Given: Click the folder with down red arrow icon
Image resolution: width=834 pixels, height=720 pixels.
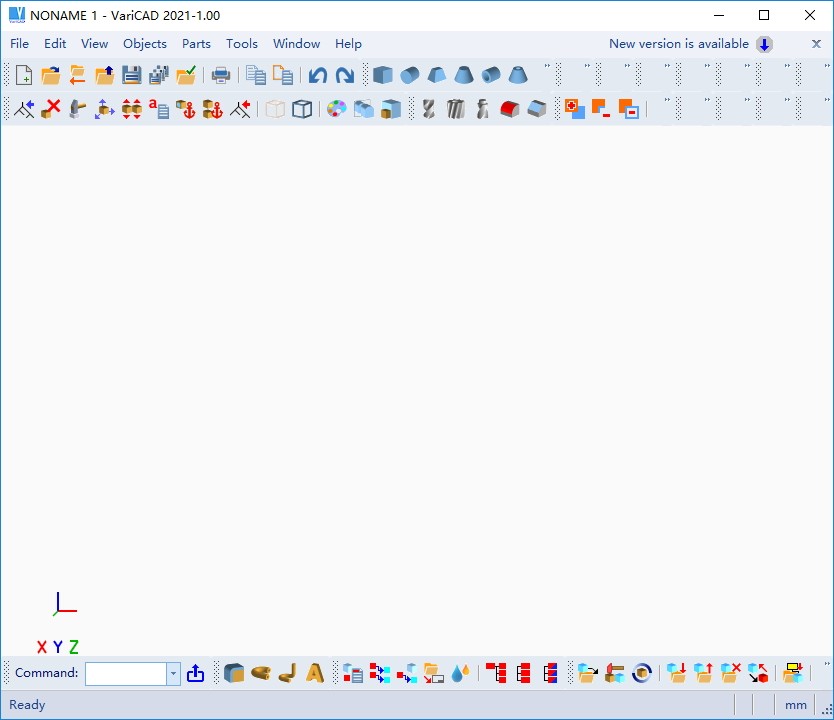Looking at the screenshot, I should [677, 673].
